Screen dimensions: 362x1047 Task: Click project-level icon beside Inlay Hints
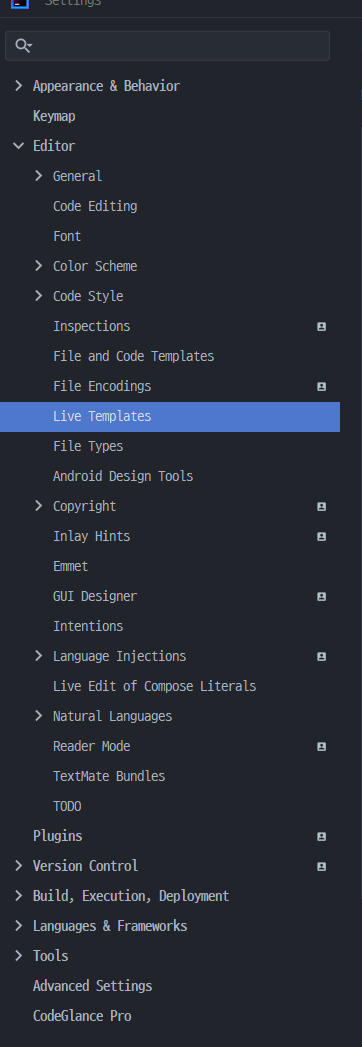point(321,537)
